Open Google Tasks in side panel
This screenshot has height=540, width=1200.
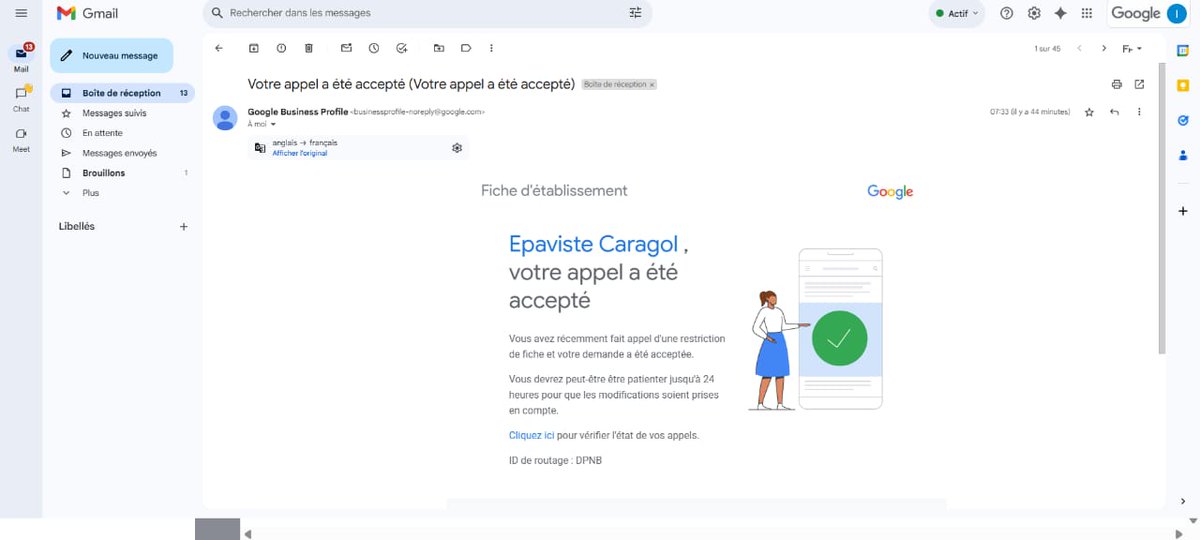point(1183,120)
